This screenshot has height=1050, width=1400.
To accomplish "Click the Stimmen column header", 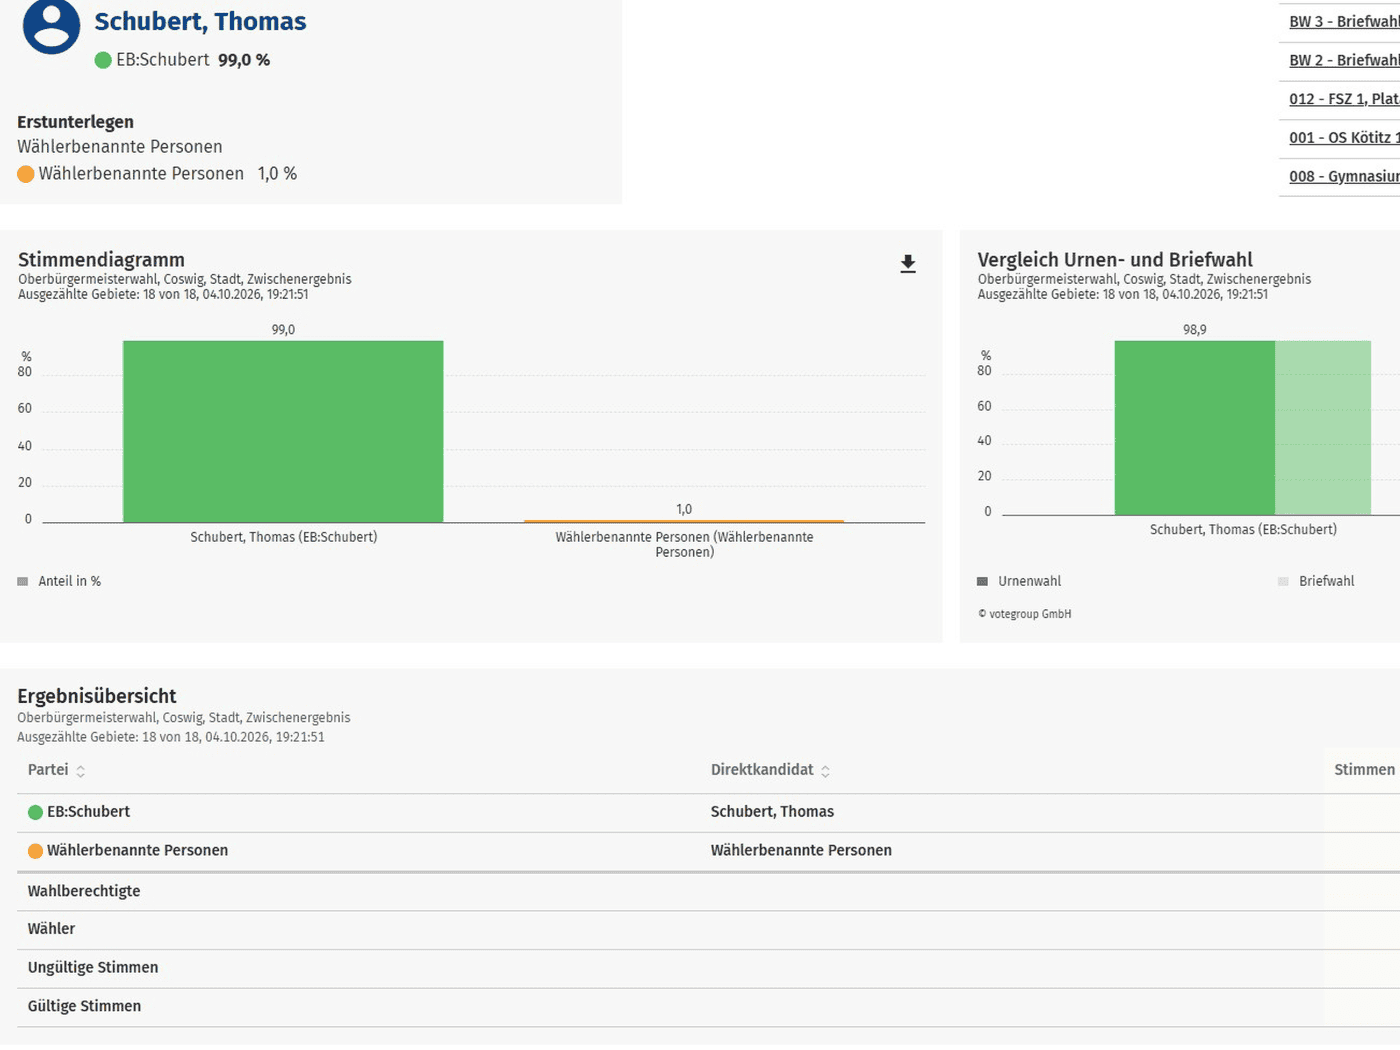I will click(x=1364, y=770).
